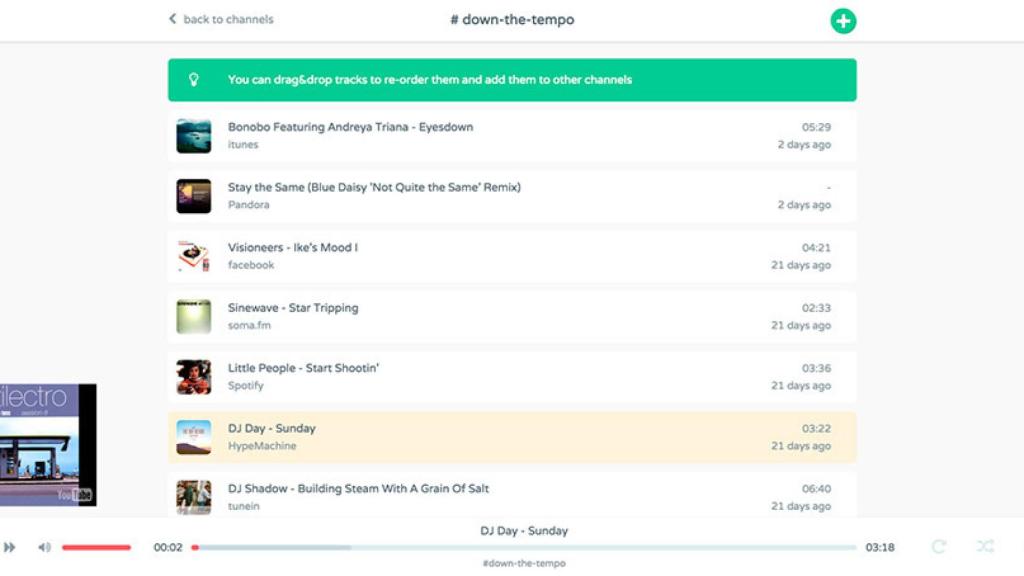1024x576 pixels.
Task: Click the lightbulb tip icon
Action: [x=194, y=80]
